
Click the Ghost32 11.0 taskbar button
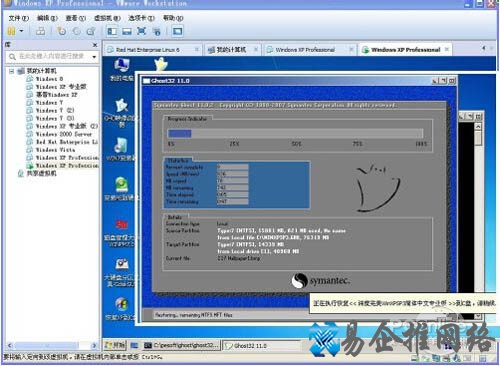(260, 346)
